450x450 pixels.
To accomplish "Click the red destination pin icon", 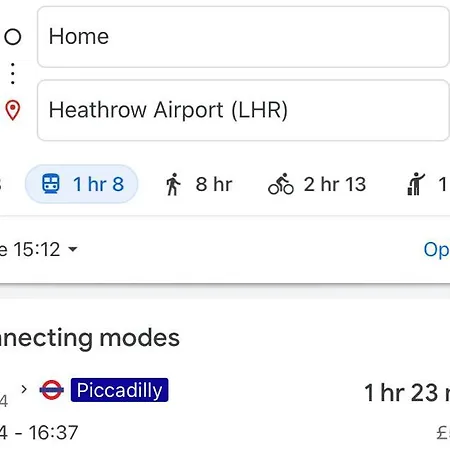I will click(x=13, y=110).
